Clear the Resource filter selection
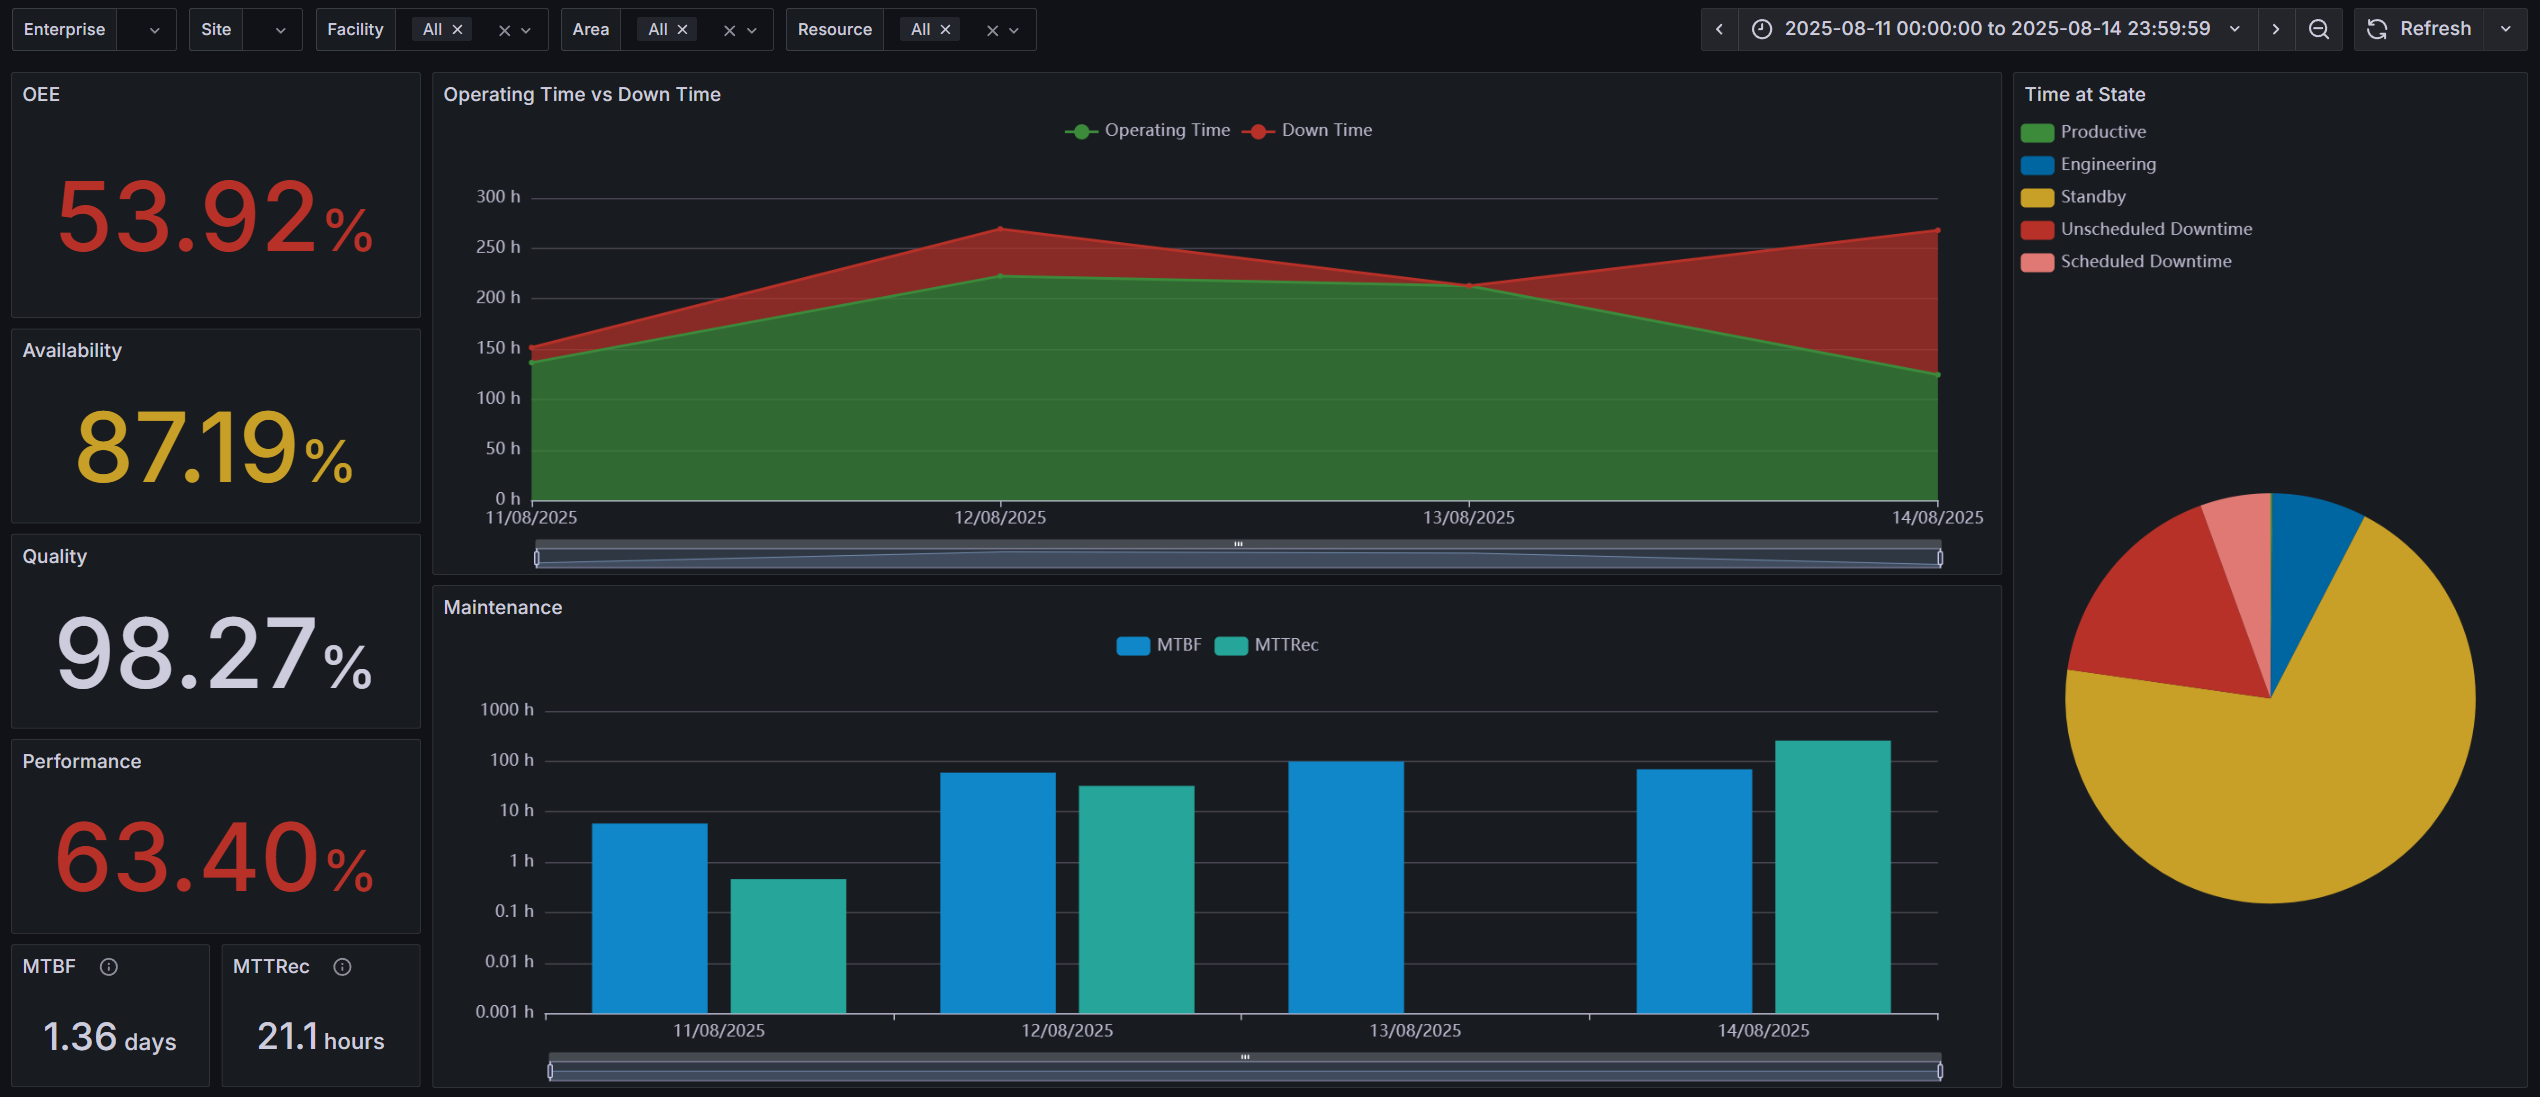2540x1097 pixels. pyautogui.click(x=992, y=31)
